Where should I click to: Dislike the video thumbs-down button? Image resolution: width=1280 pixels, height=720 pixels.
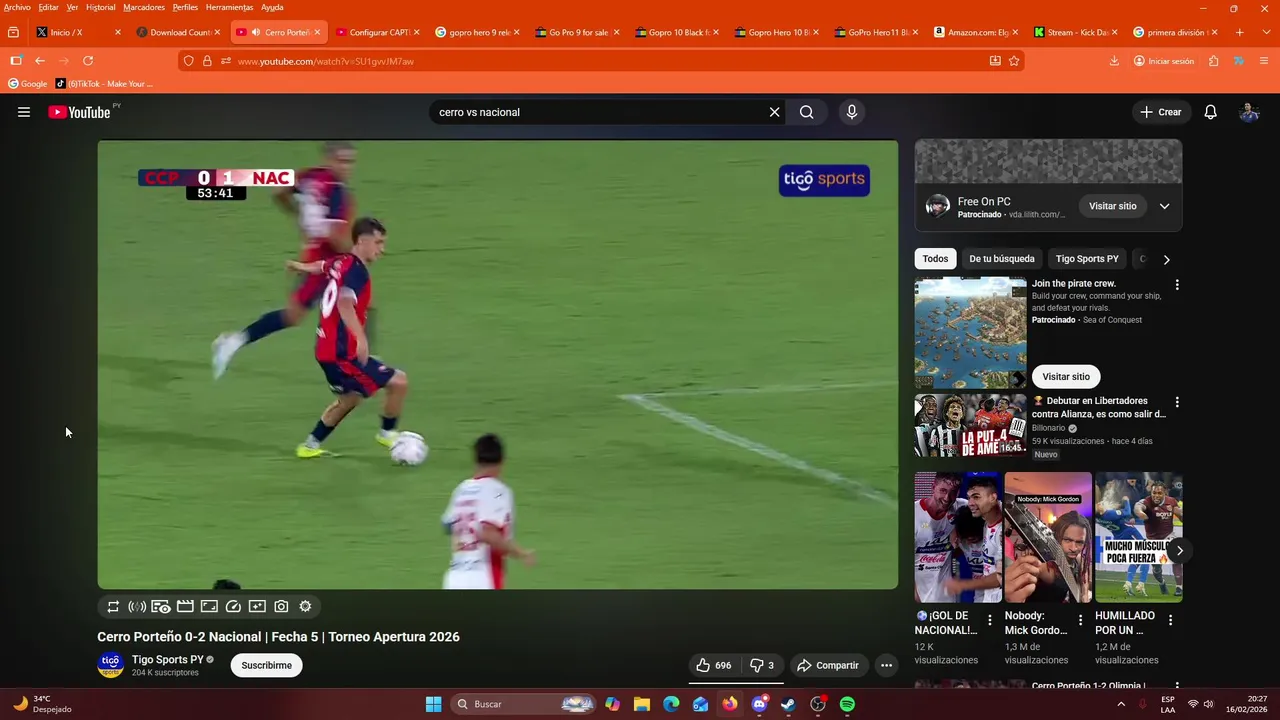762,665
